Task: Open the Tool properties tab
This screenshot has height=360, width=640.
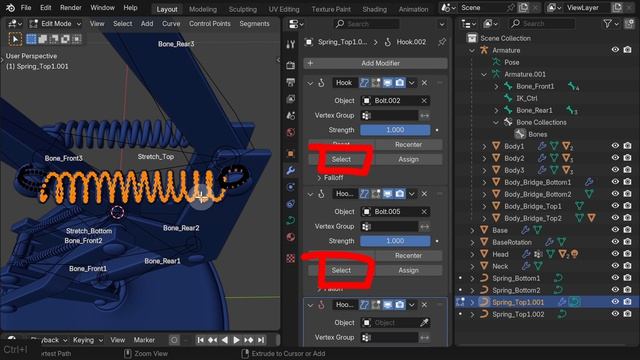Action: coord(291,44)
